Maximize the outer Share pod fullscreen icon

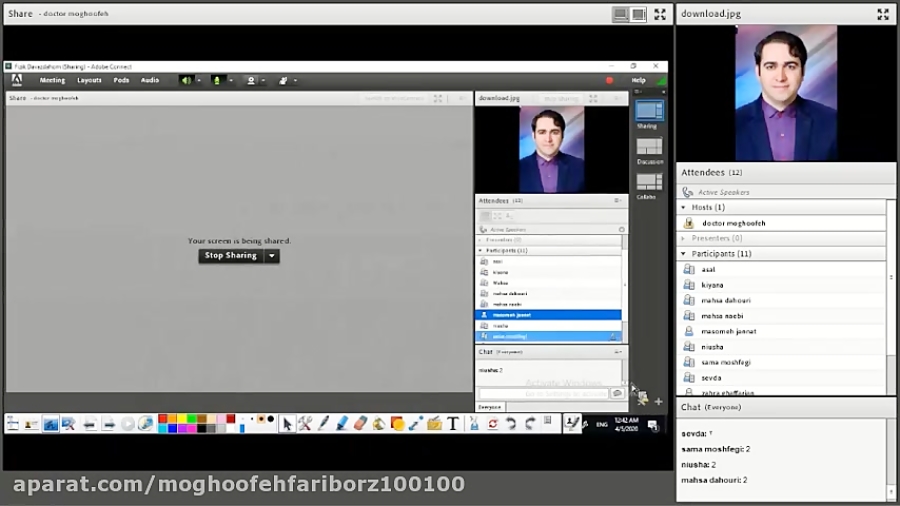pos(660,14)
